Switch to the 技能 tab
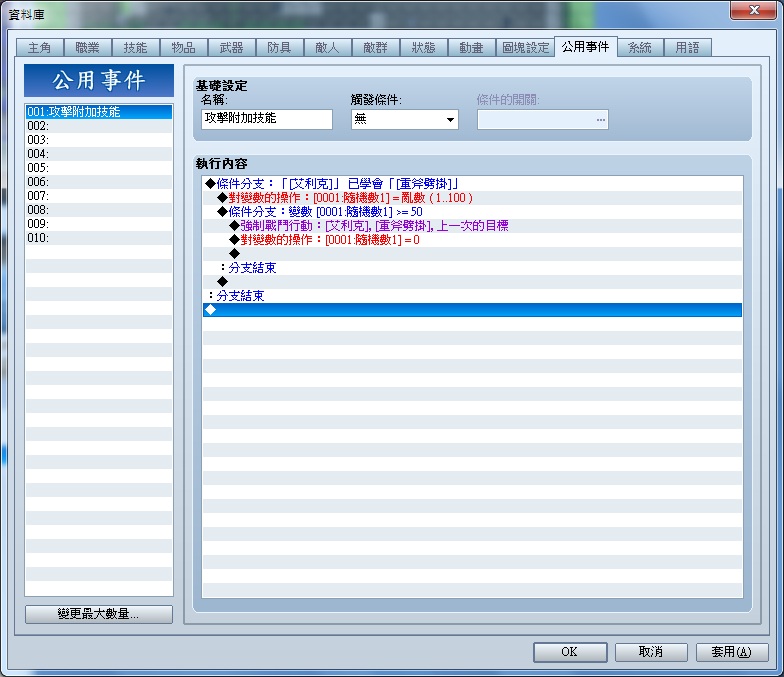784x677 pixels. [x=136, y=48]
